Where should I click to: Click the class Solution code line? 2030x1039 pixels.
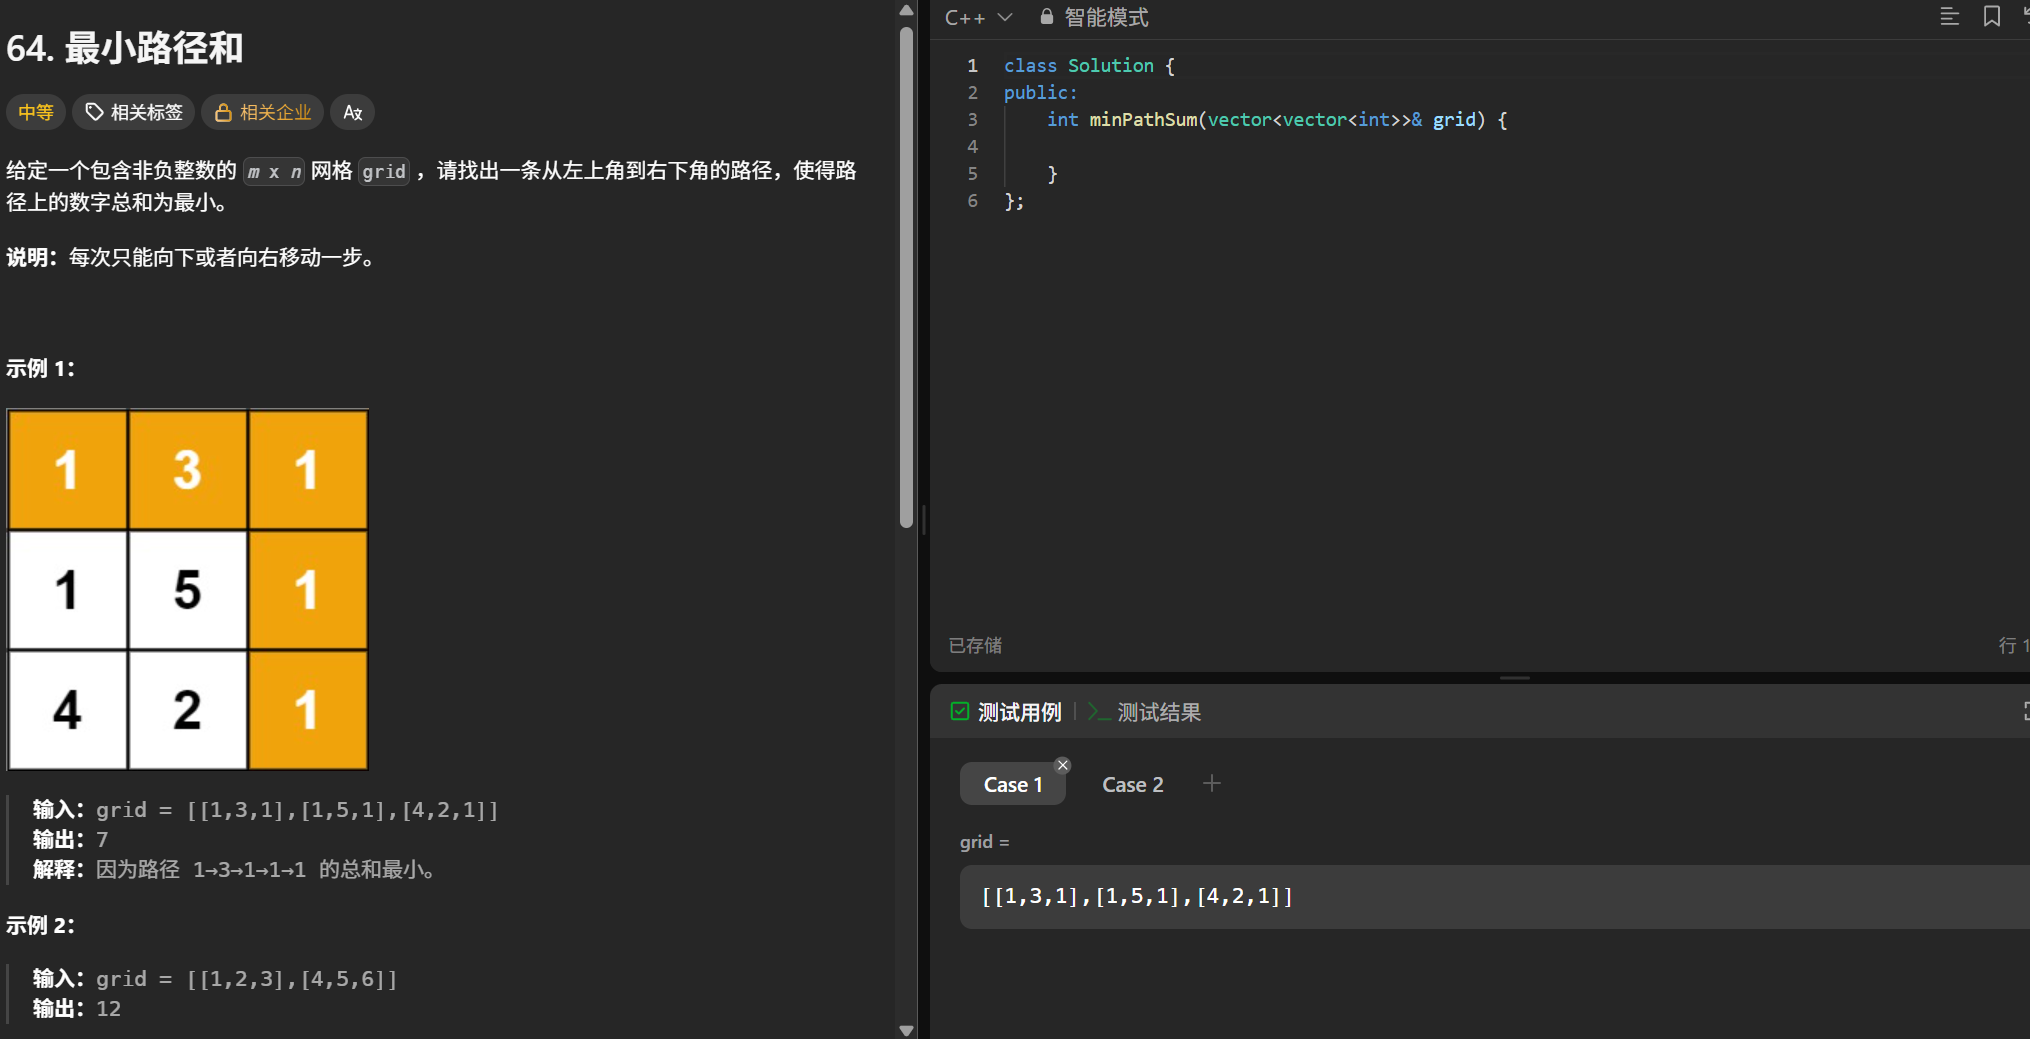click(x=1089, y=65)
